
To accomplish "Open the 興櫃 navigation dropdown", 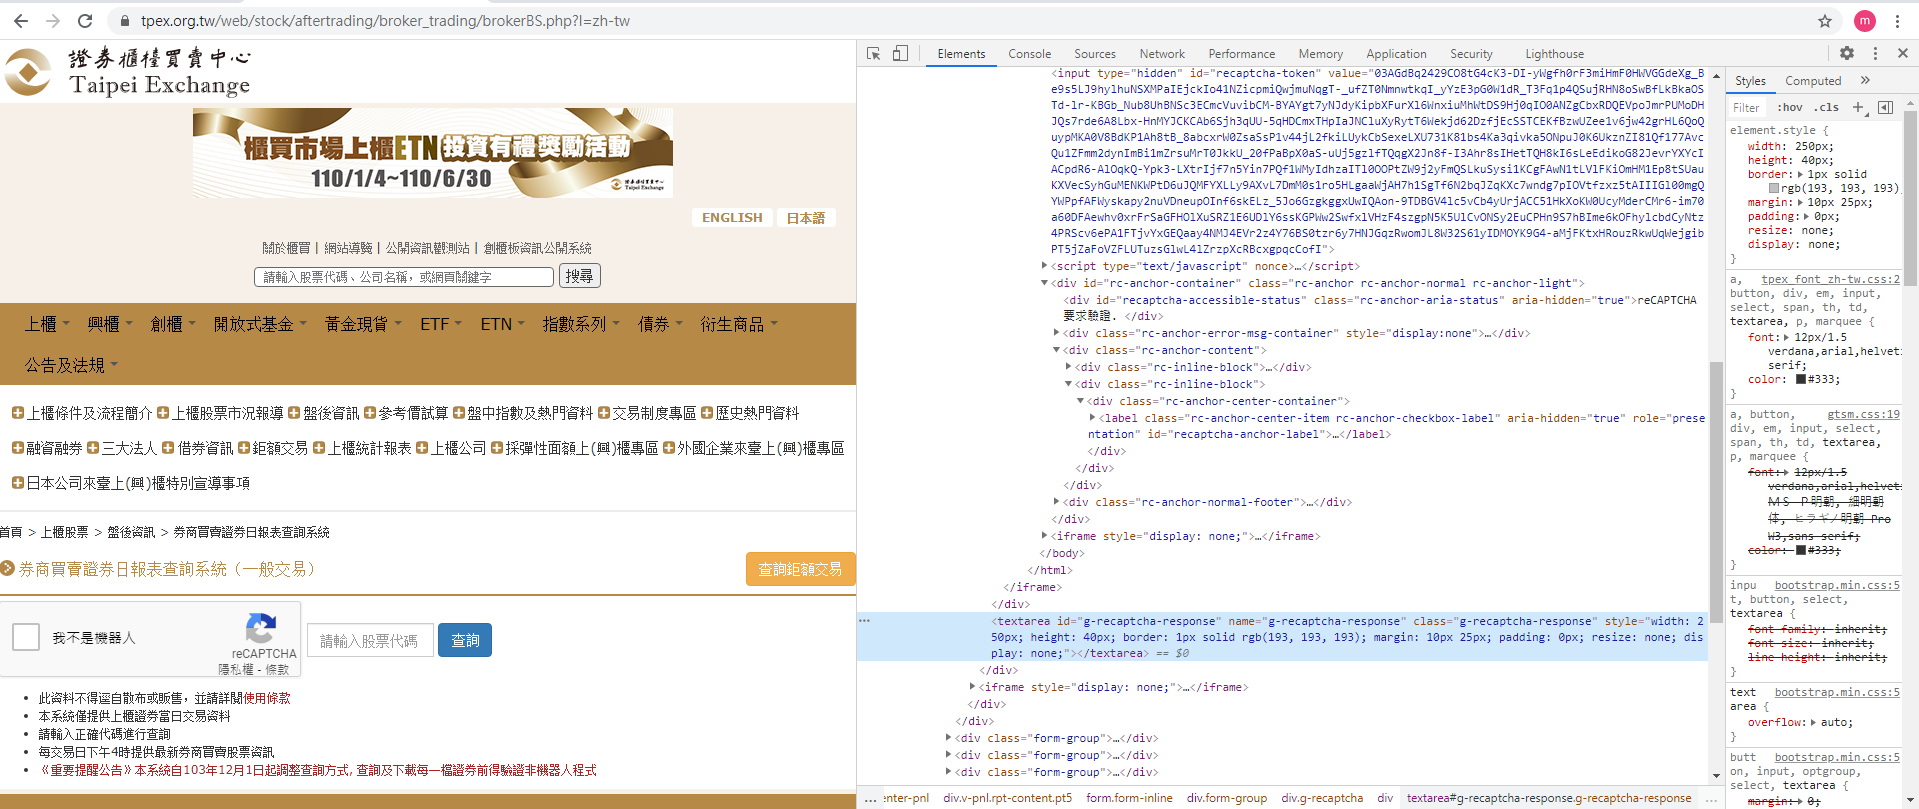I will (x=109, y=324).
